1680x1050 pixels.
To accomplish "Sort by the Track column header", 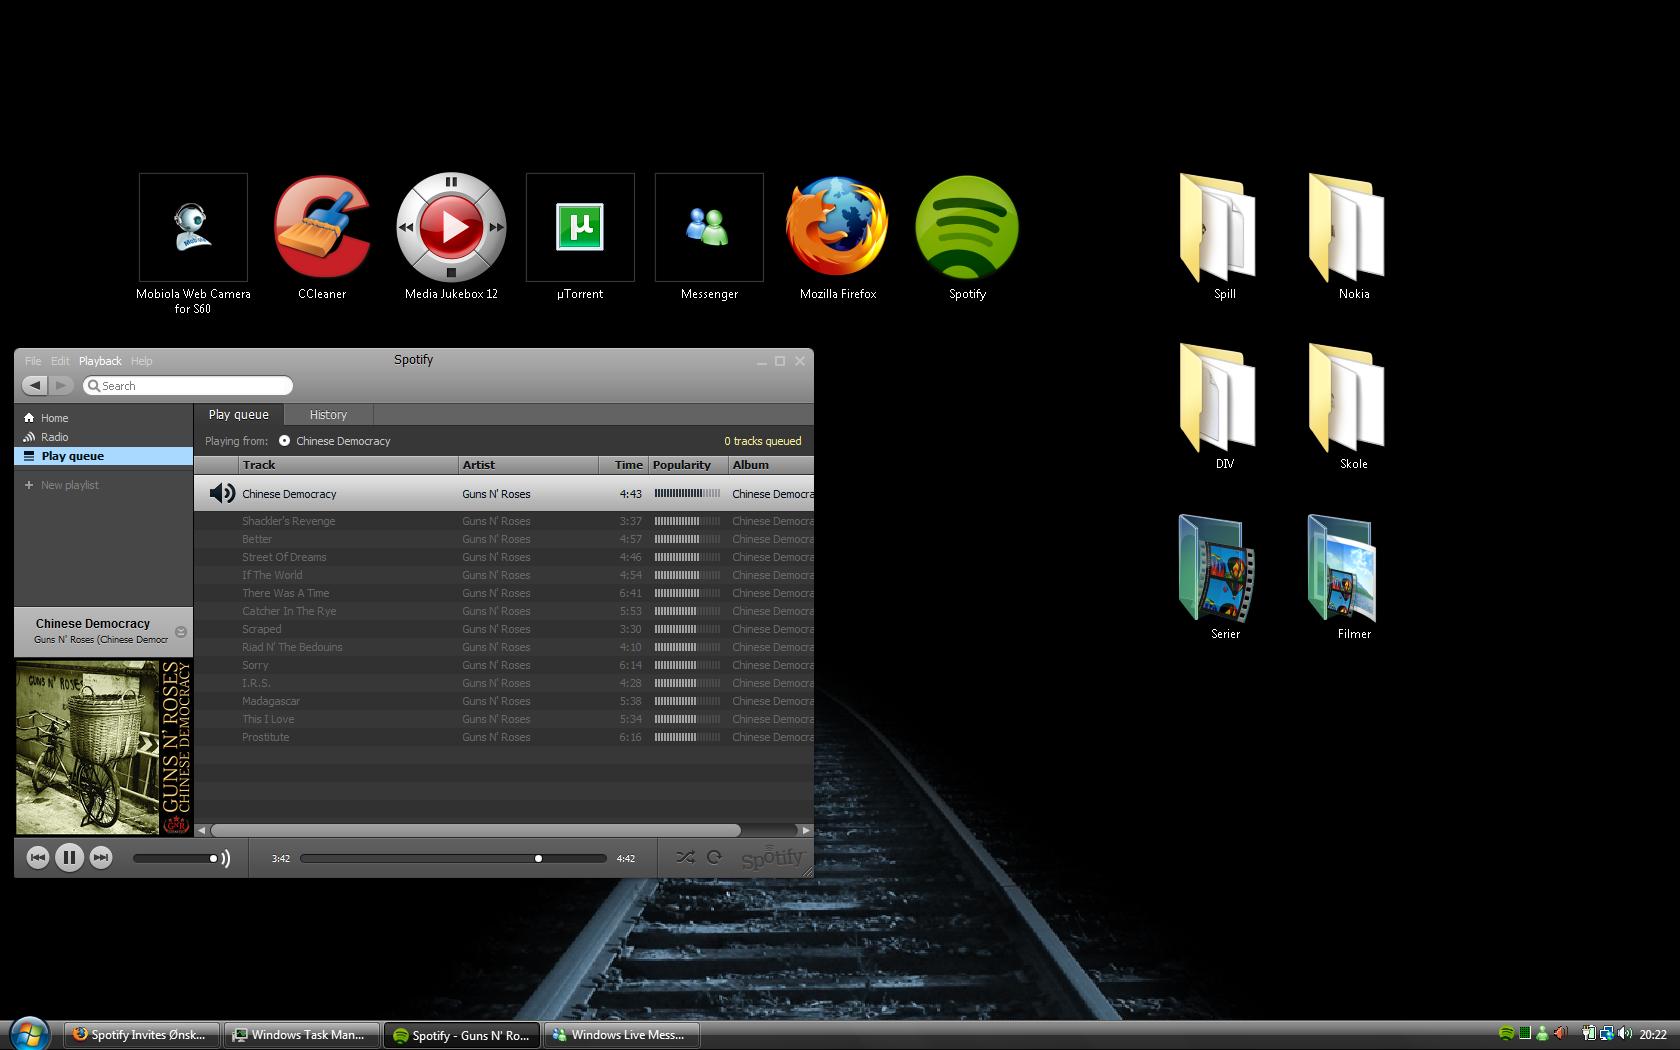I will [348, 465].
